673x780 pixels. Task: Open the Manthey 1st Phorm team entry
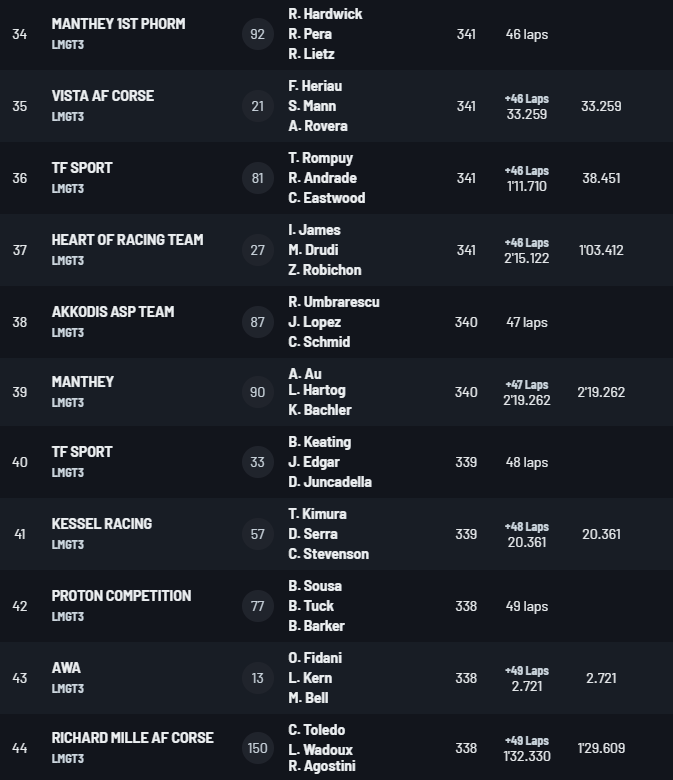click(x=118, y=24)
